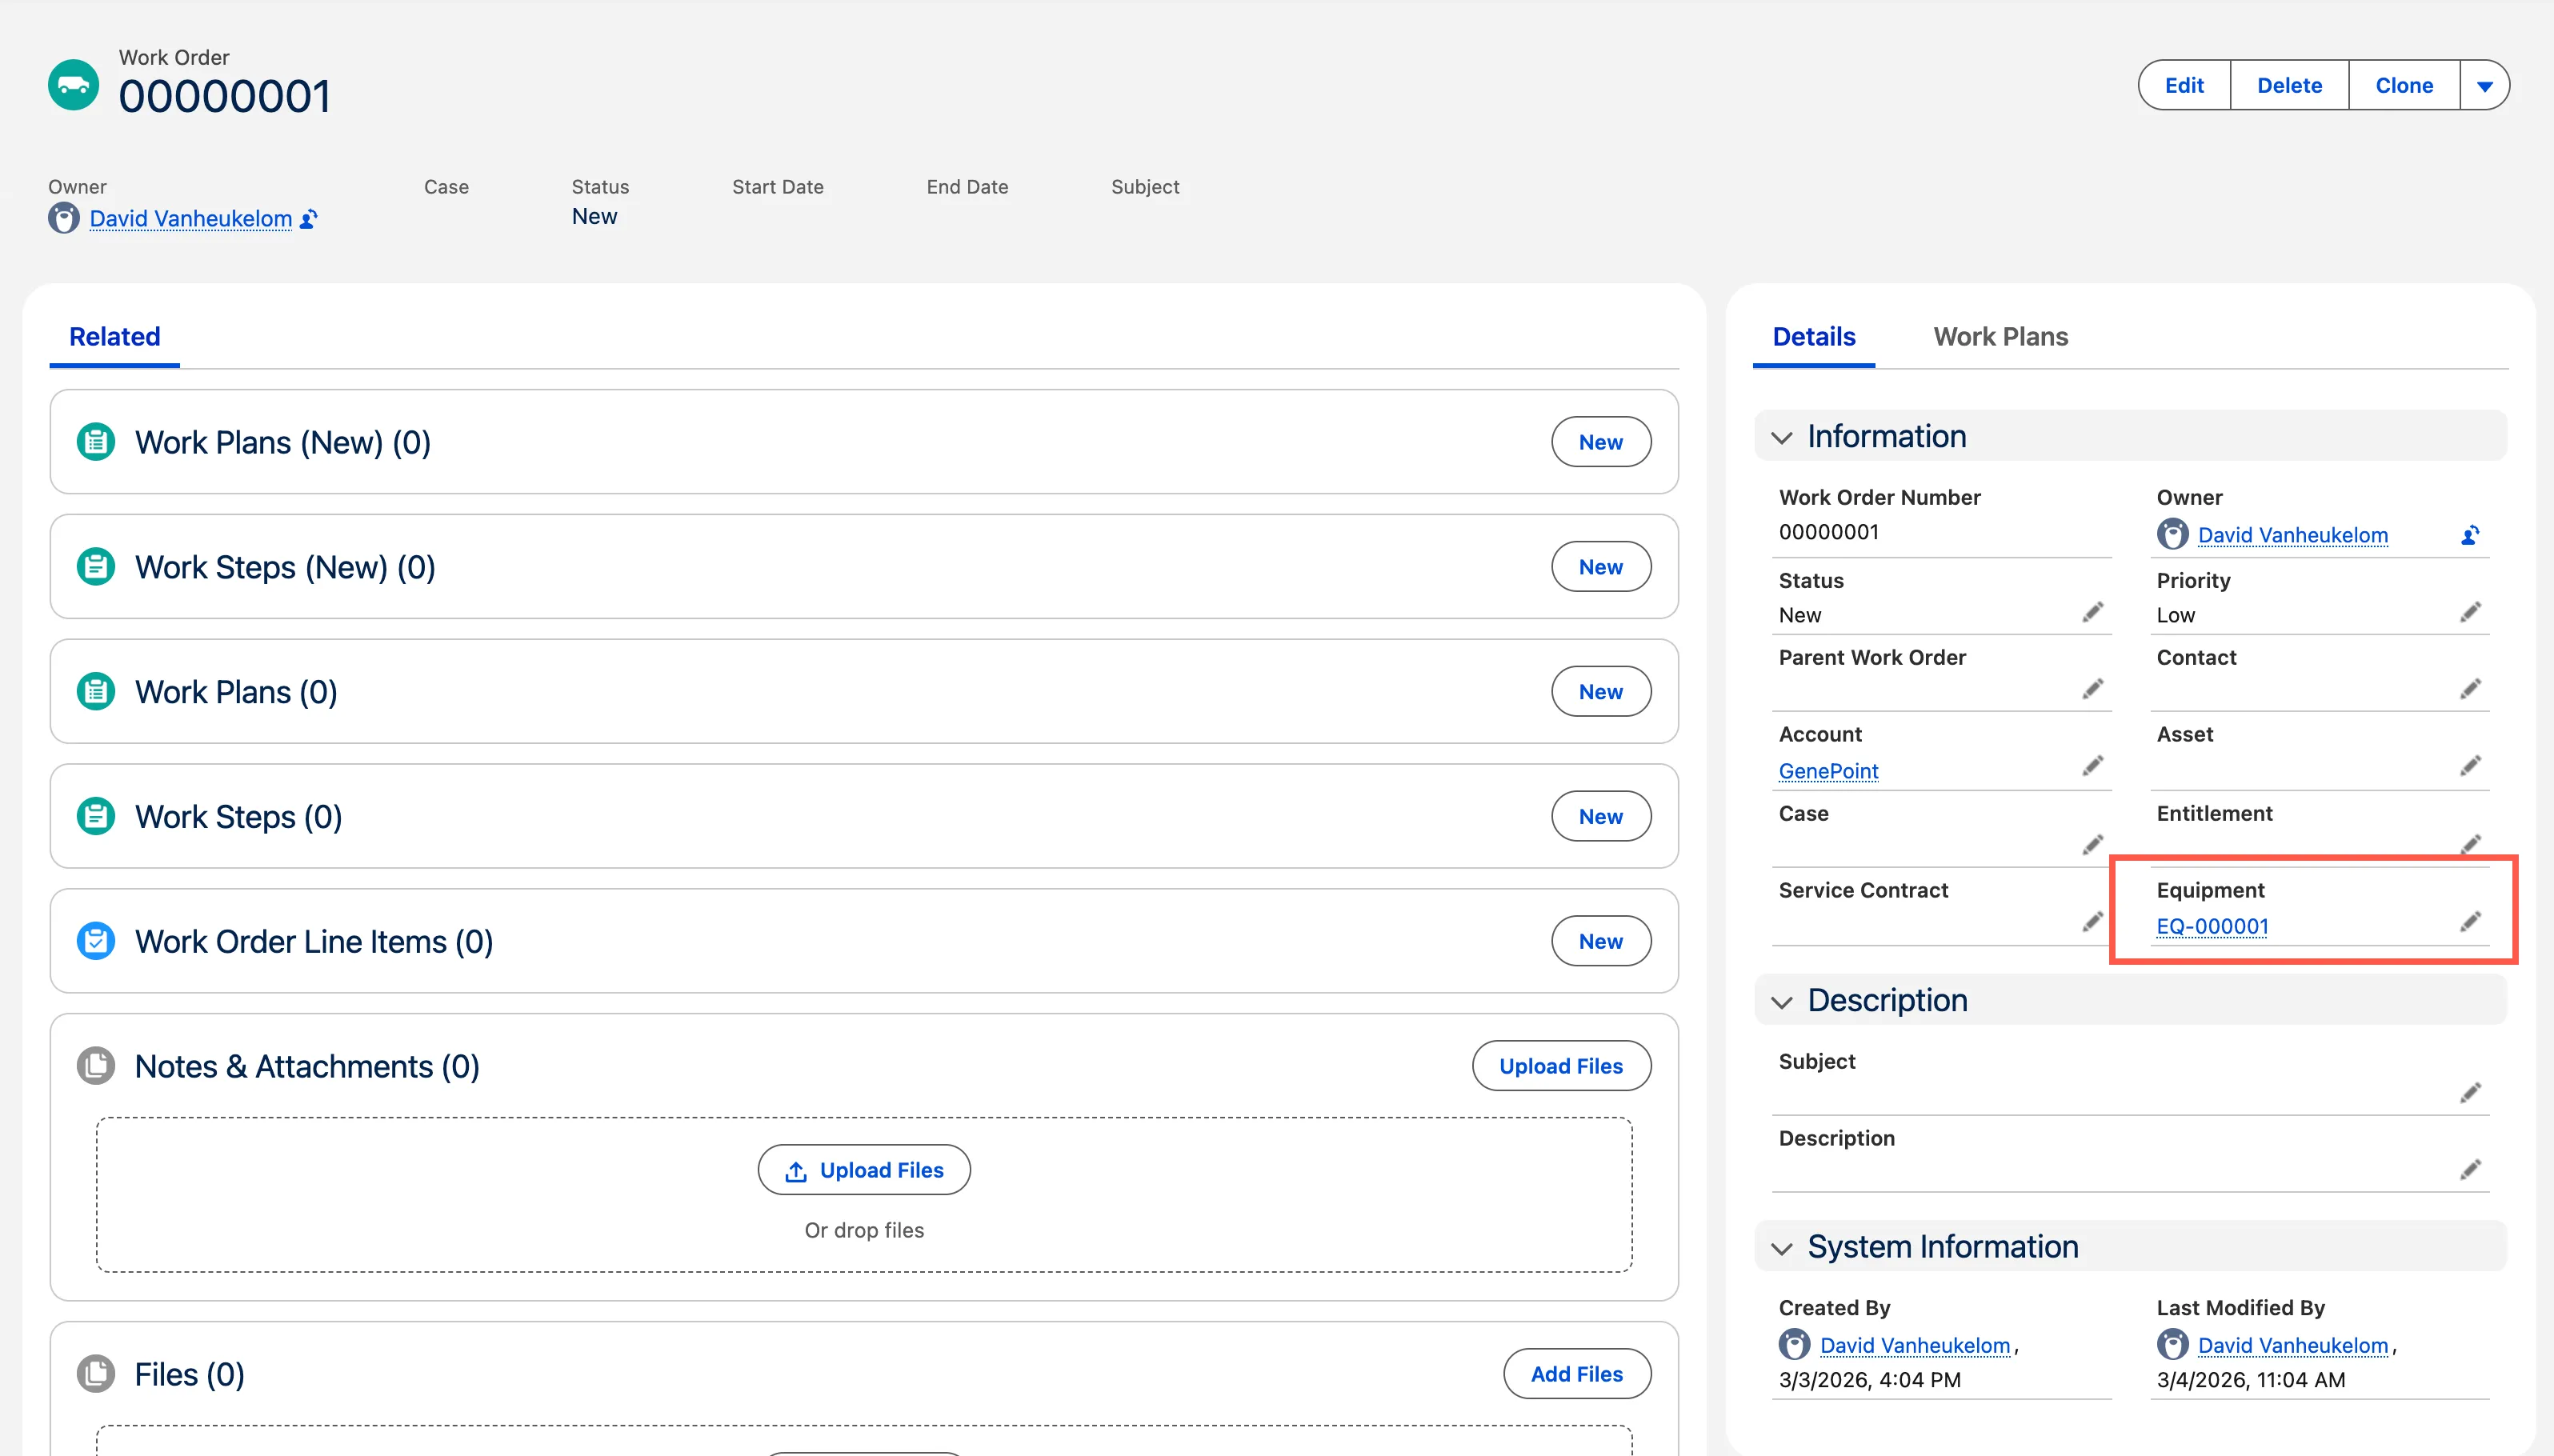This screenshot has width=2554, height=1456.
Task: Collapse the System Information section
Action: click(1781, 1248)
